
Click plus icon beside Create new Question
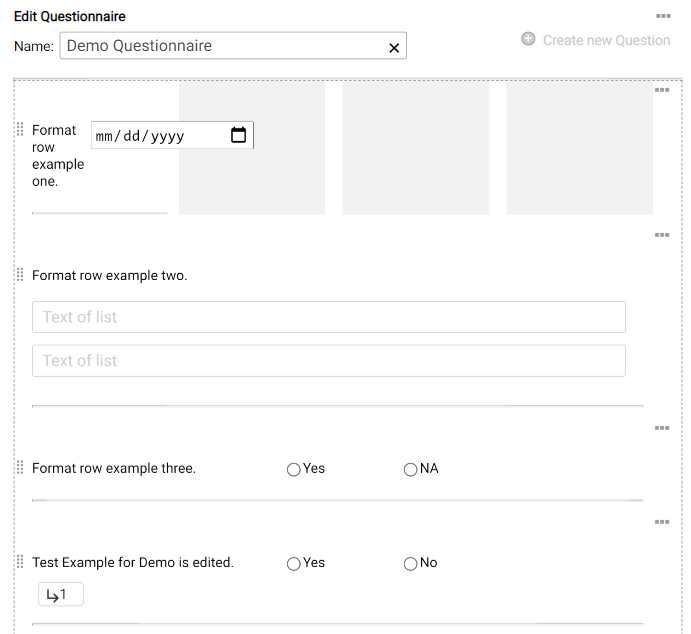[528, 40]
